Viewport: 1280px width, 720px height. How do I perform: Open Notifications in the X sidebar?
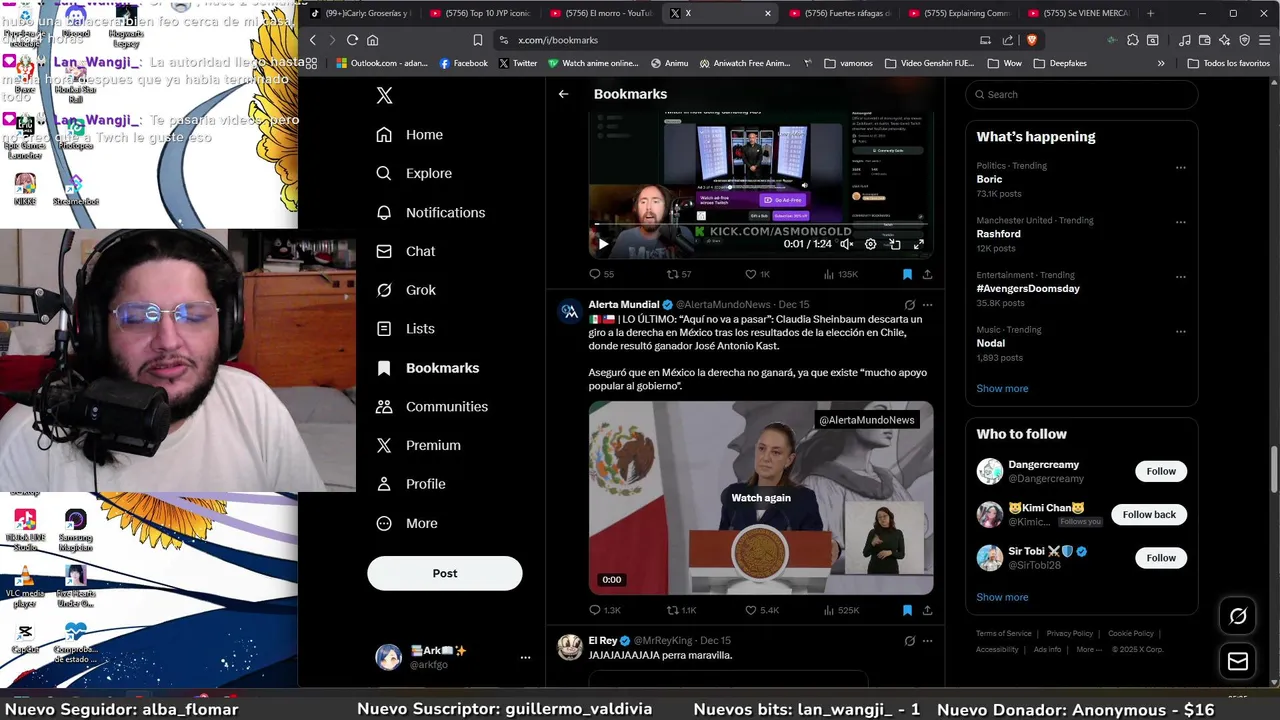point(431,212)
